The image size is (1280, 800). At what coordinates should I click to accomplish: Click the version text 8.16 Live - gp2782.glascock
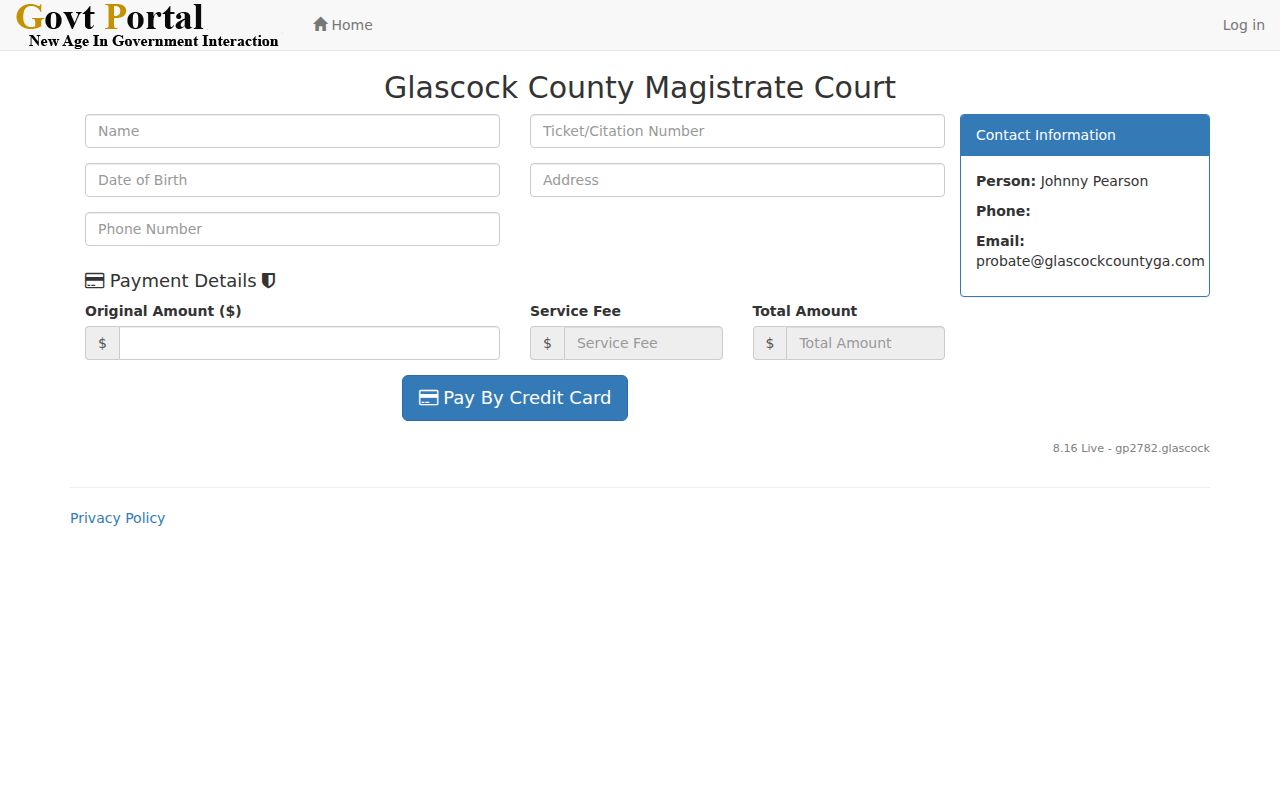(1131, 448)
